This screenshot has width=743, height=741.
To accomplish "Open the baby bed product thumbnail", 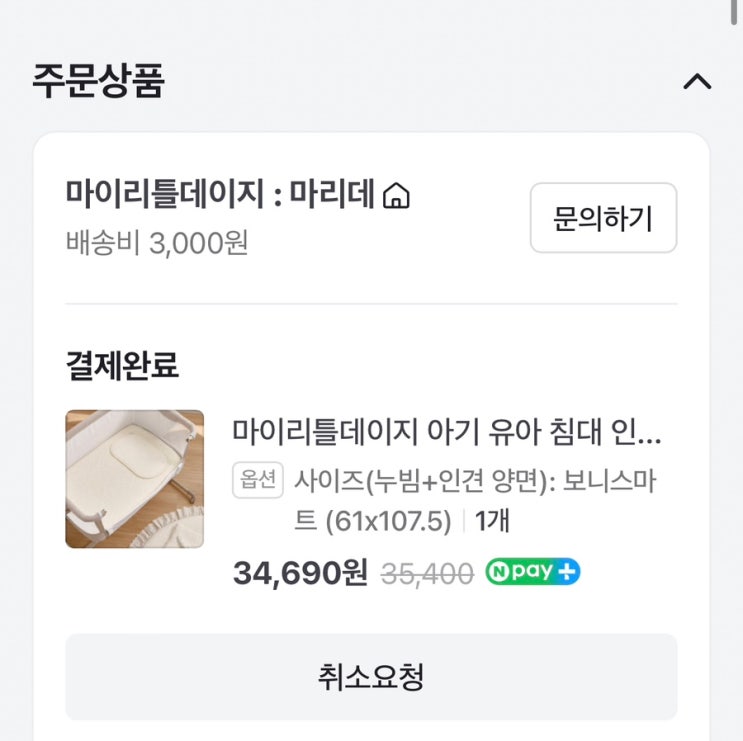I will pos(135,479).
